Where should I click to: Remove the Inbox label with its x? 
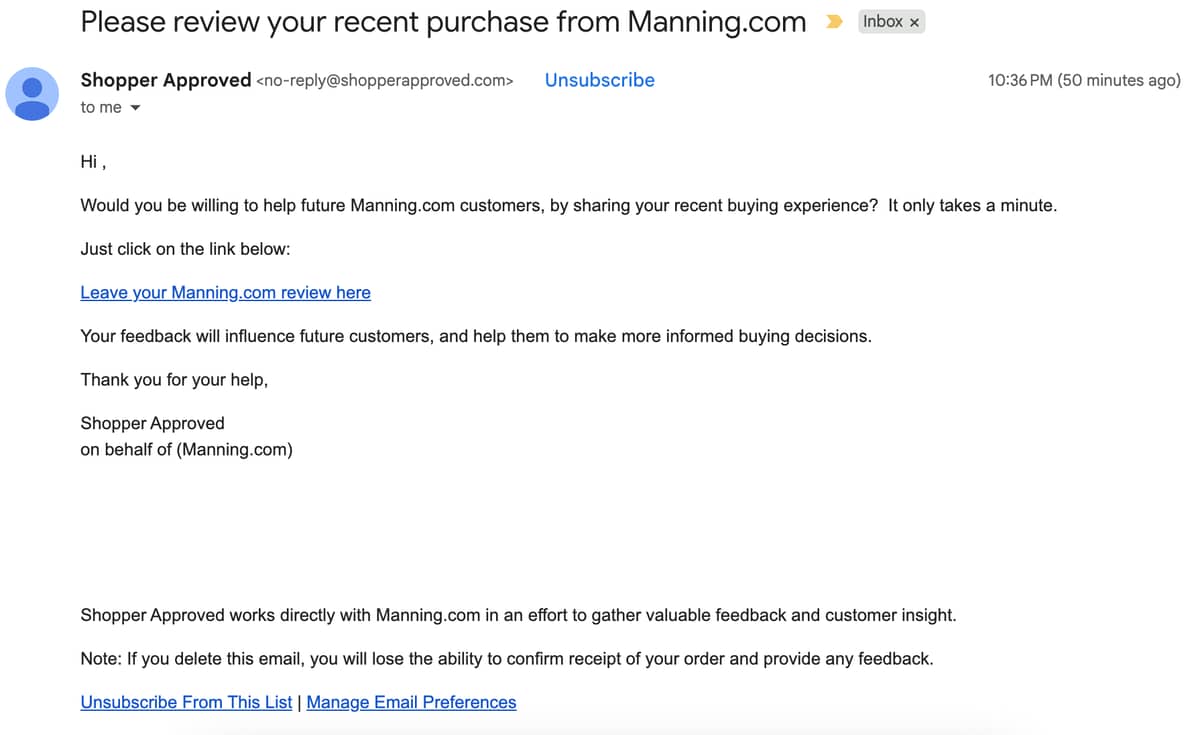click(x=914, y=22)
